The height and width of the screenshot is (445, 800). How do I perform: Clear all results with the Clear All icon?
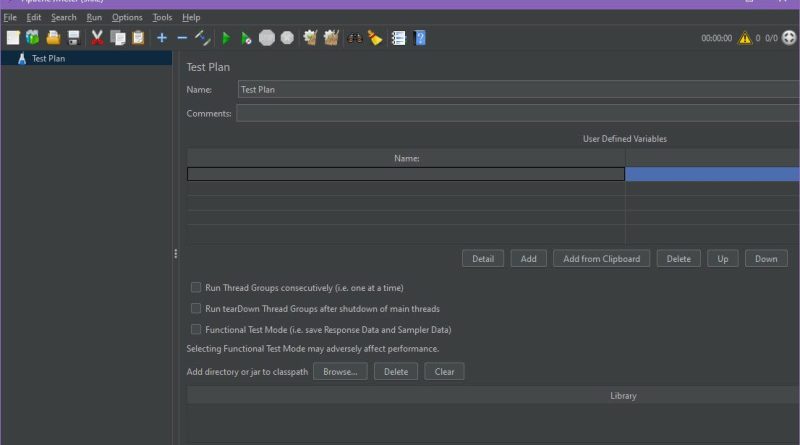pos(331,38)
